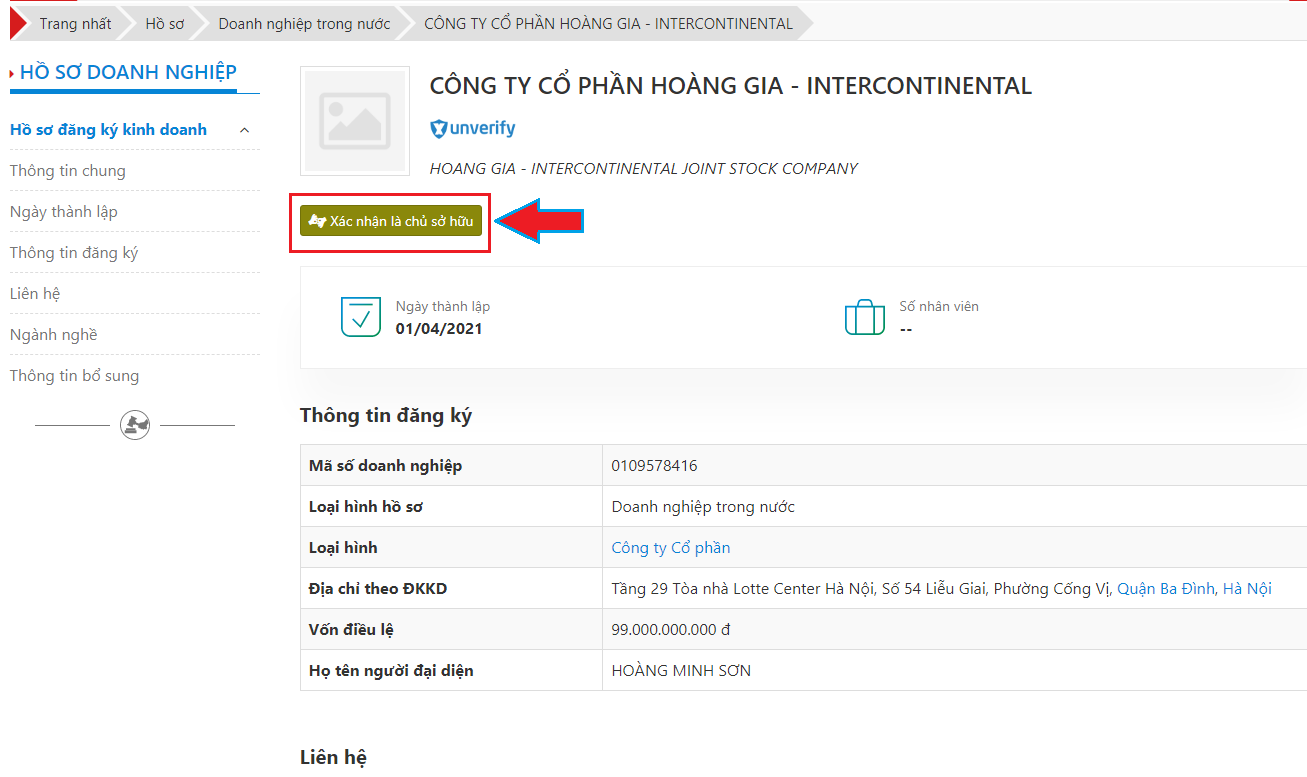This screenshot has height=777, width=1307.
Task: Click the founding date calendar-check icon
Action: coord(361,316)
